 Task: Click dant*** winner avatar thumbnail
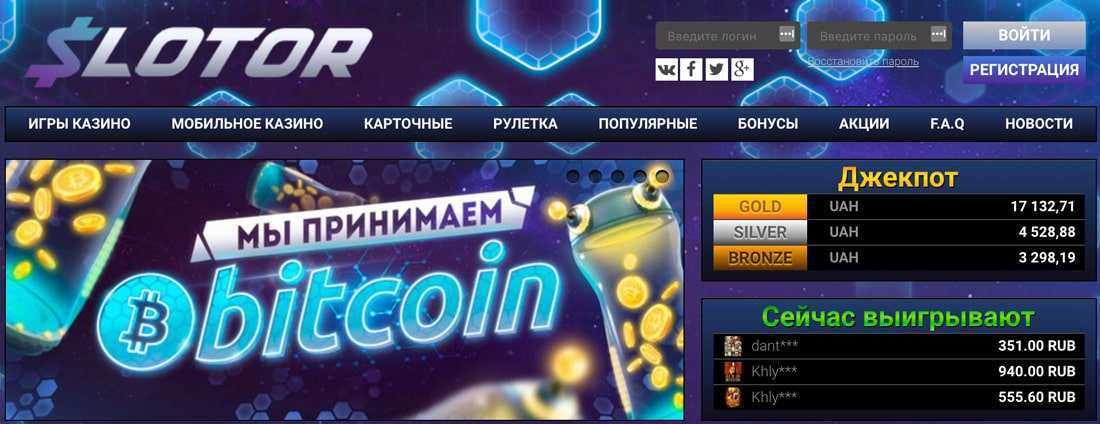click(732, 345)
